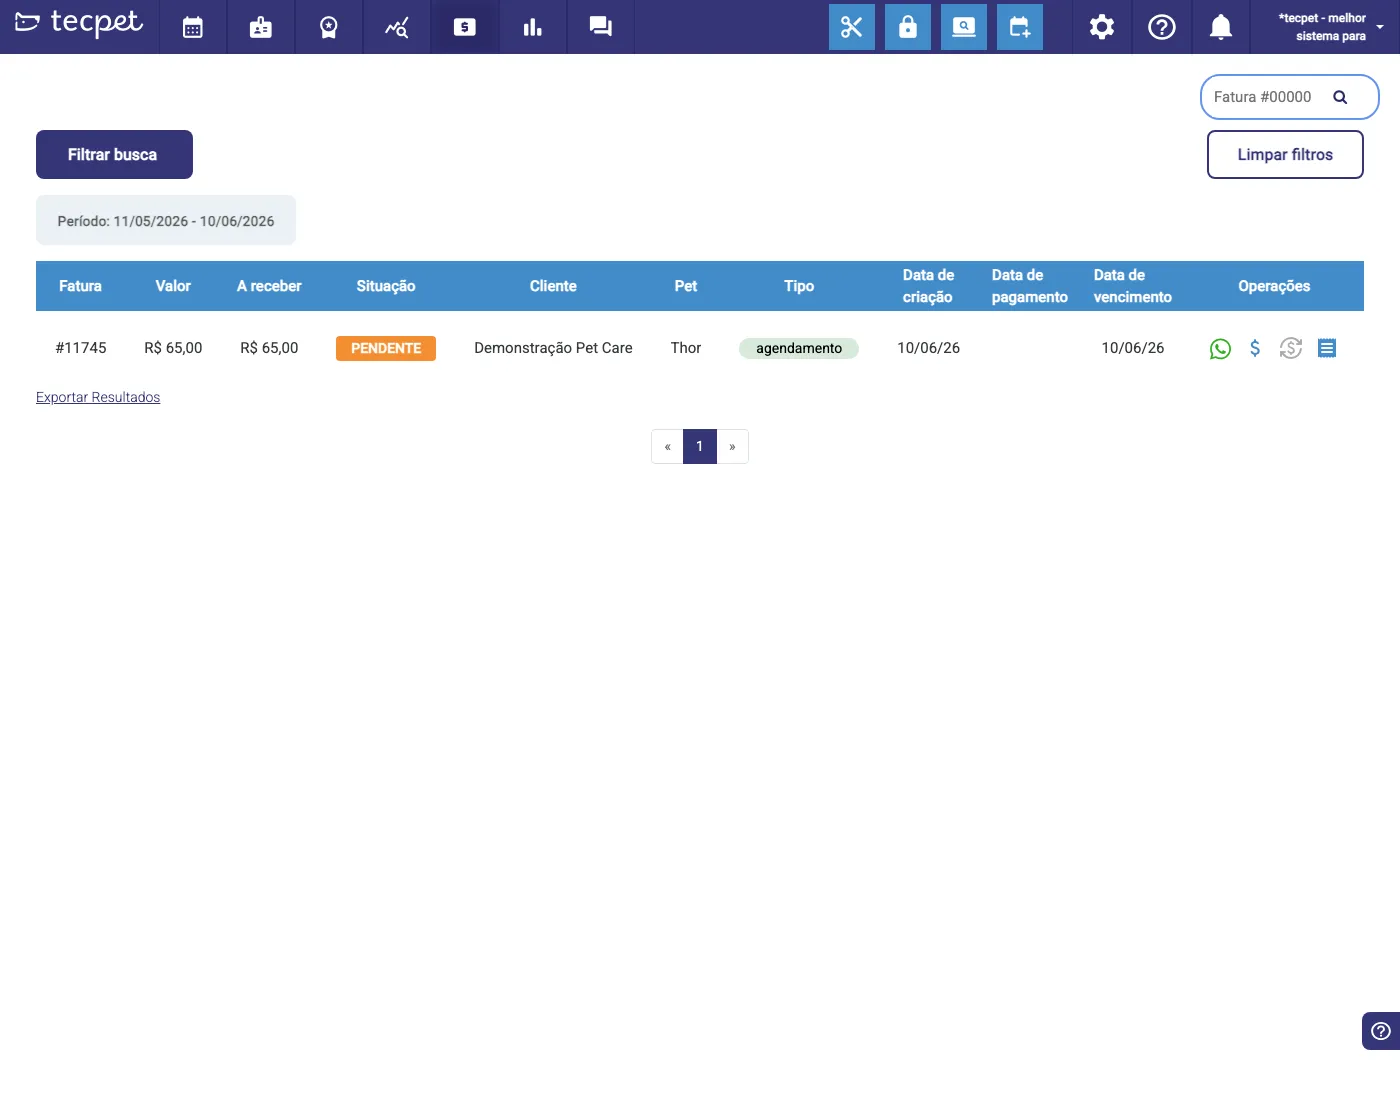
Task: Send invoice #11745 via WhatsApp icon
Action: (1220, 348)
